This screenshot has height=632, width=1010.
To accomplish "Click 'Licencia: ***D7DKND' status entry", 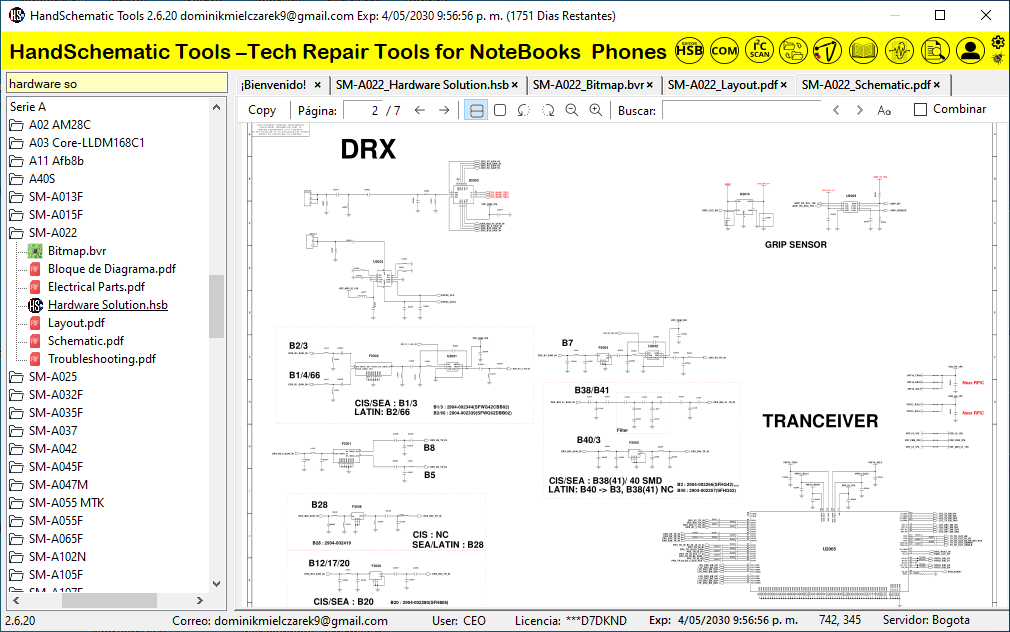I will pyautogui.click(x=571, y=620).
